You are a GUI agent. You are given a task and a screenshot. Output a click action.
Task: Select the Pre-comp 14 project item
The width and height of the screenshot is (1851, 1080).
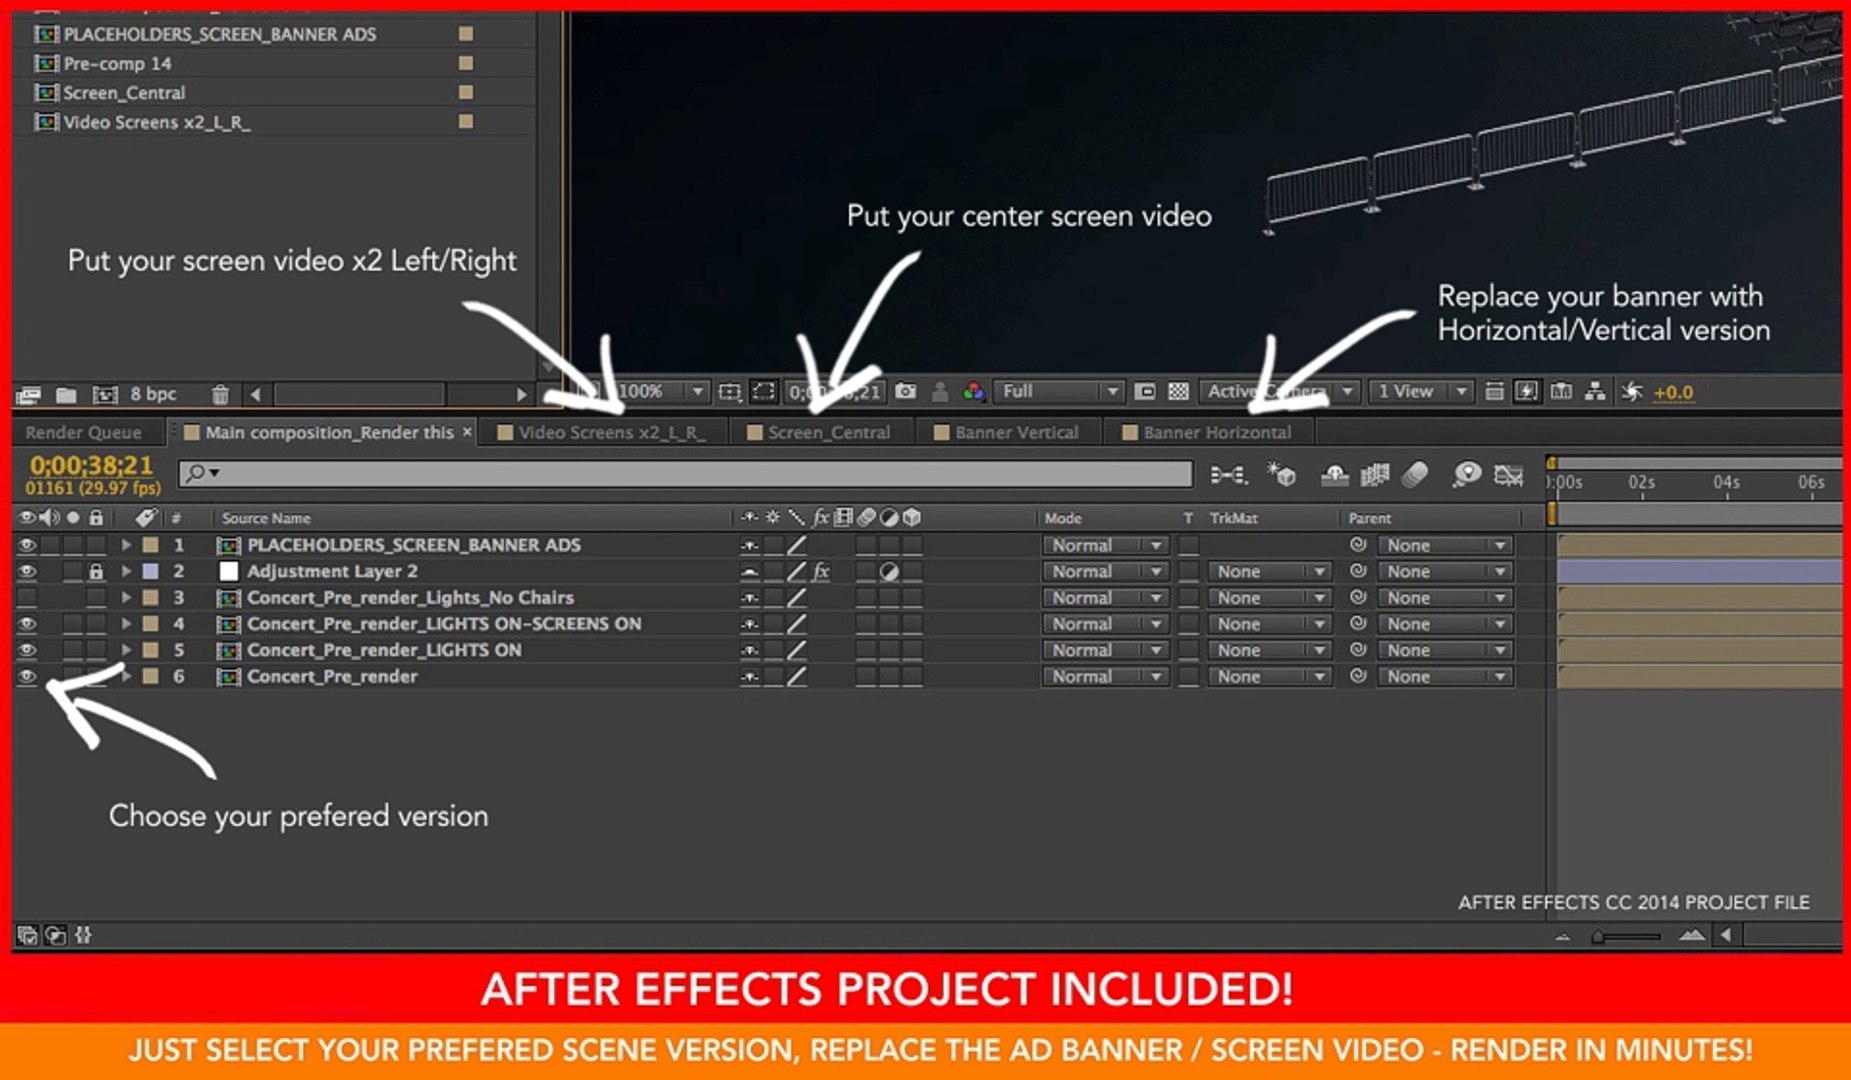click(117, 63)
